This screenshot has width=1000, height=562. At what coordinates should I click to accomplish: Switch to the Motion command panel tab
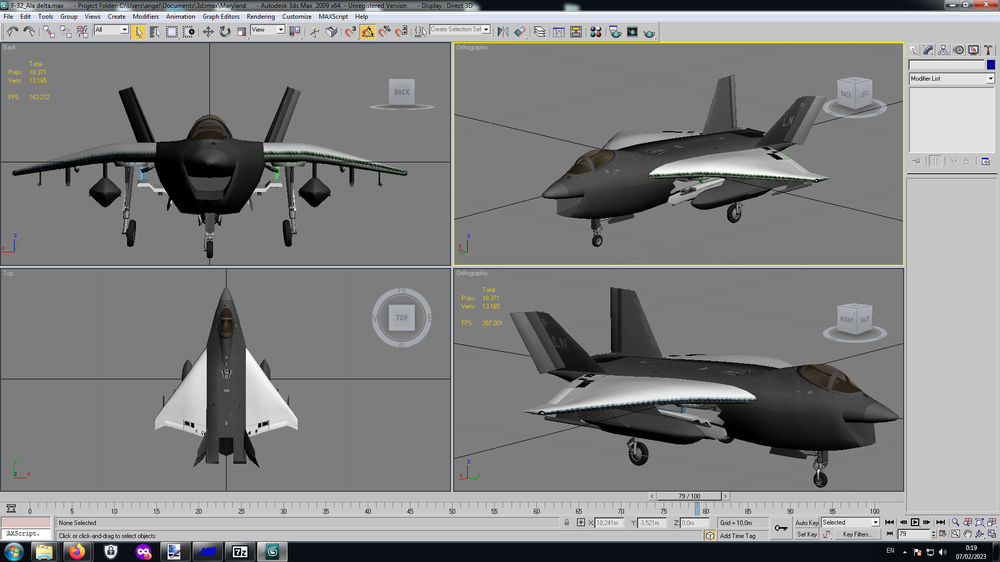[959, 50]
